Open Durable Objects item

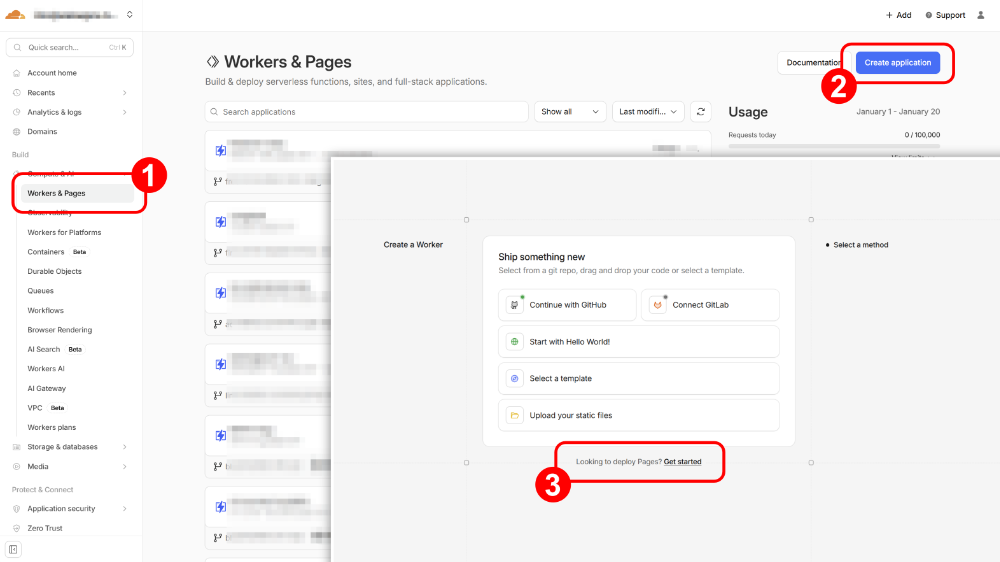tap(54, 272)
